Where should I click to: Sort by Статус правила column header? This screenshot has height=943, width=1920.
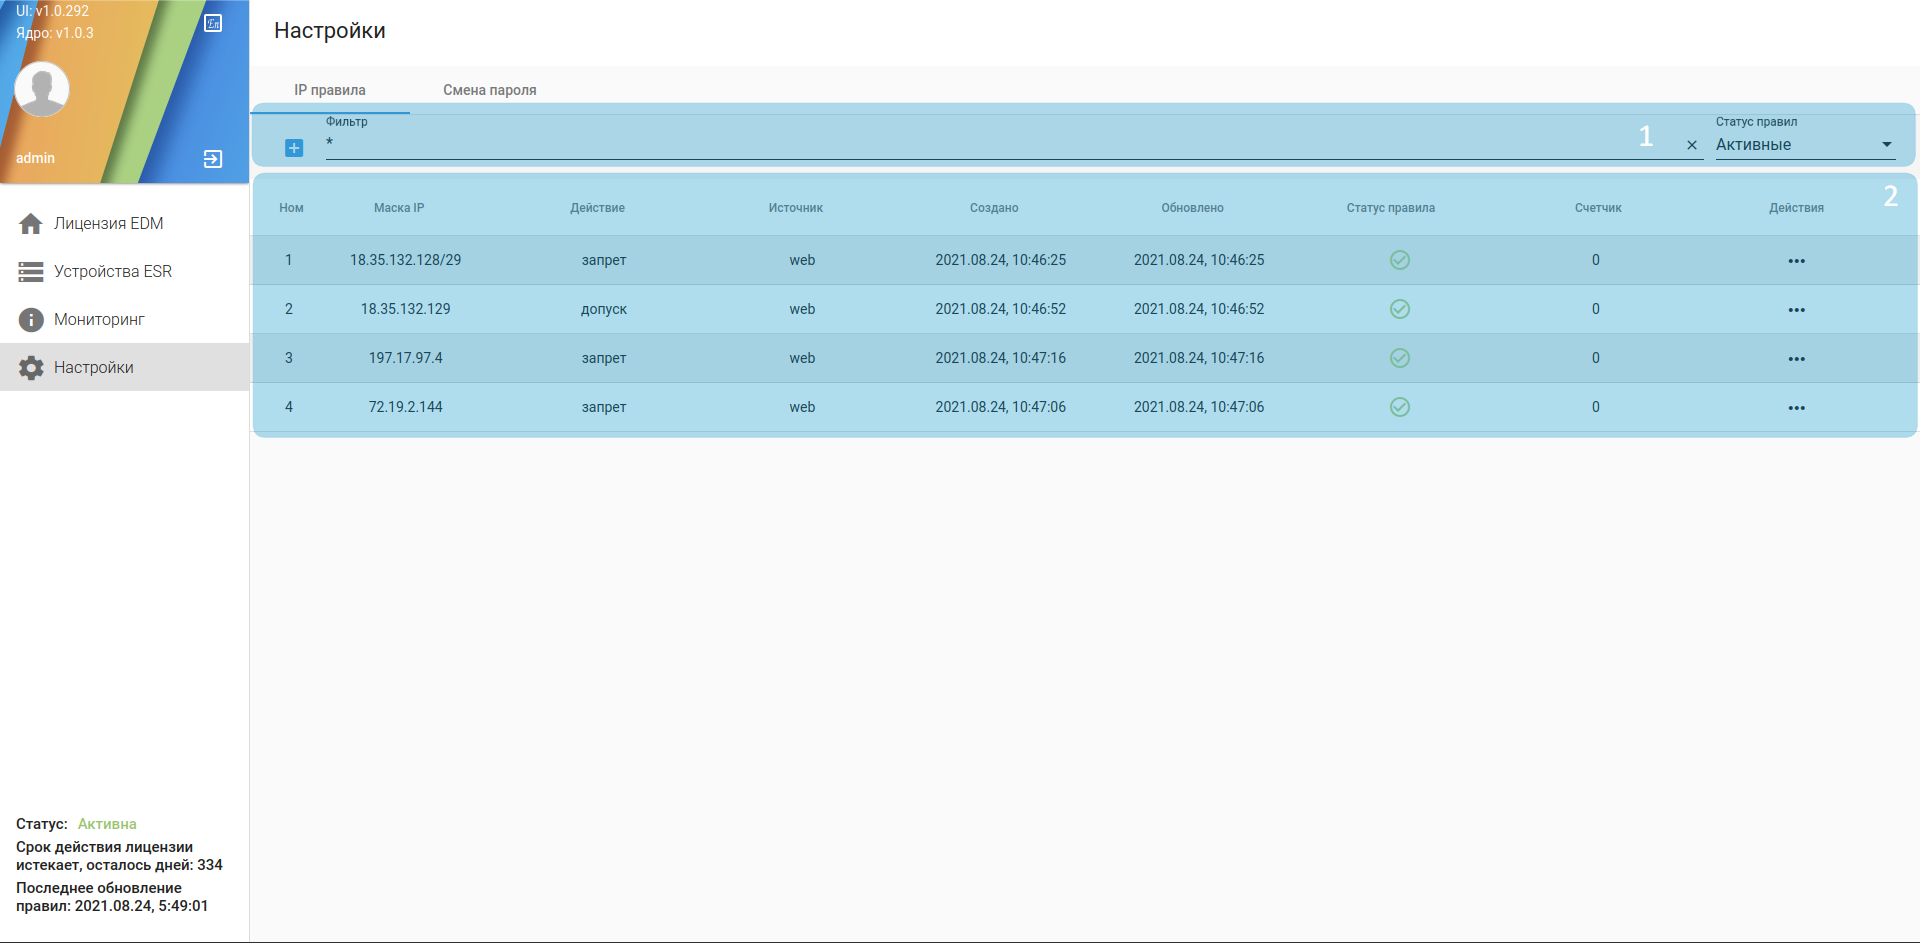(x=1391, y=208)
